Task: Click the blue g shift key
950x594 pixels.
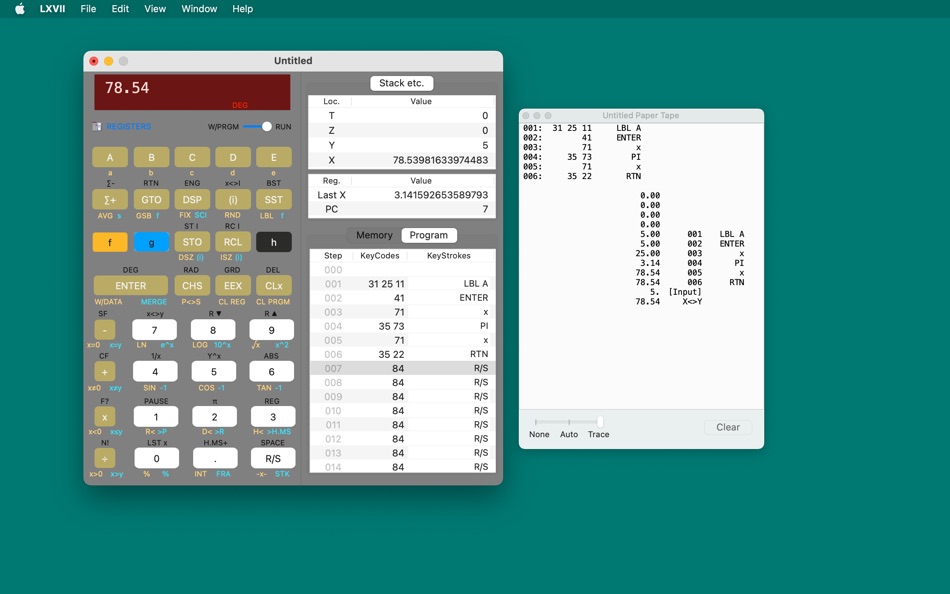Action: [151, 242]
